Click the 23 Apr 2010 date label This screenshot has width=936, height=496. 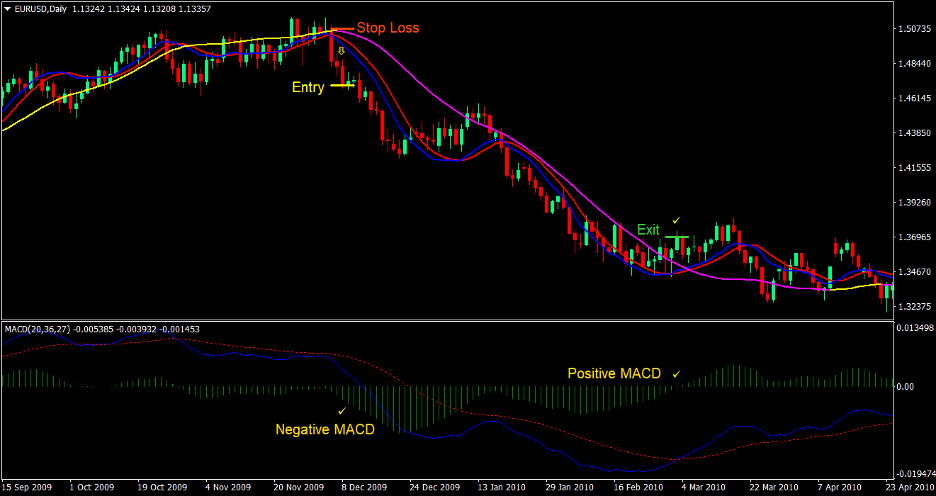pos(909,487)
